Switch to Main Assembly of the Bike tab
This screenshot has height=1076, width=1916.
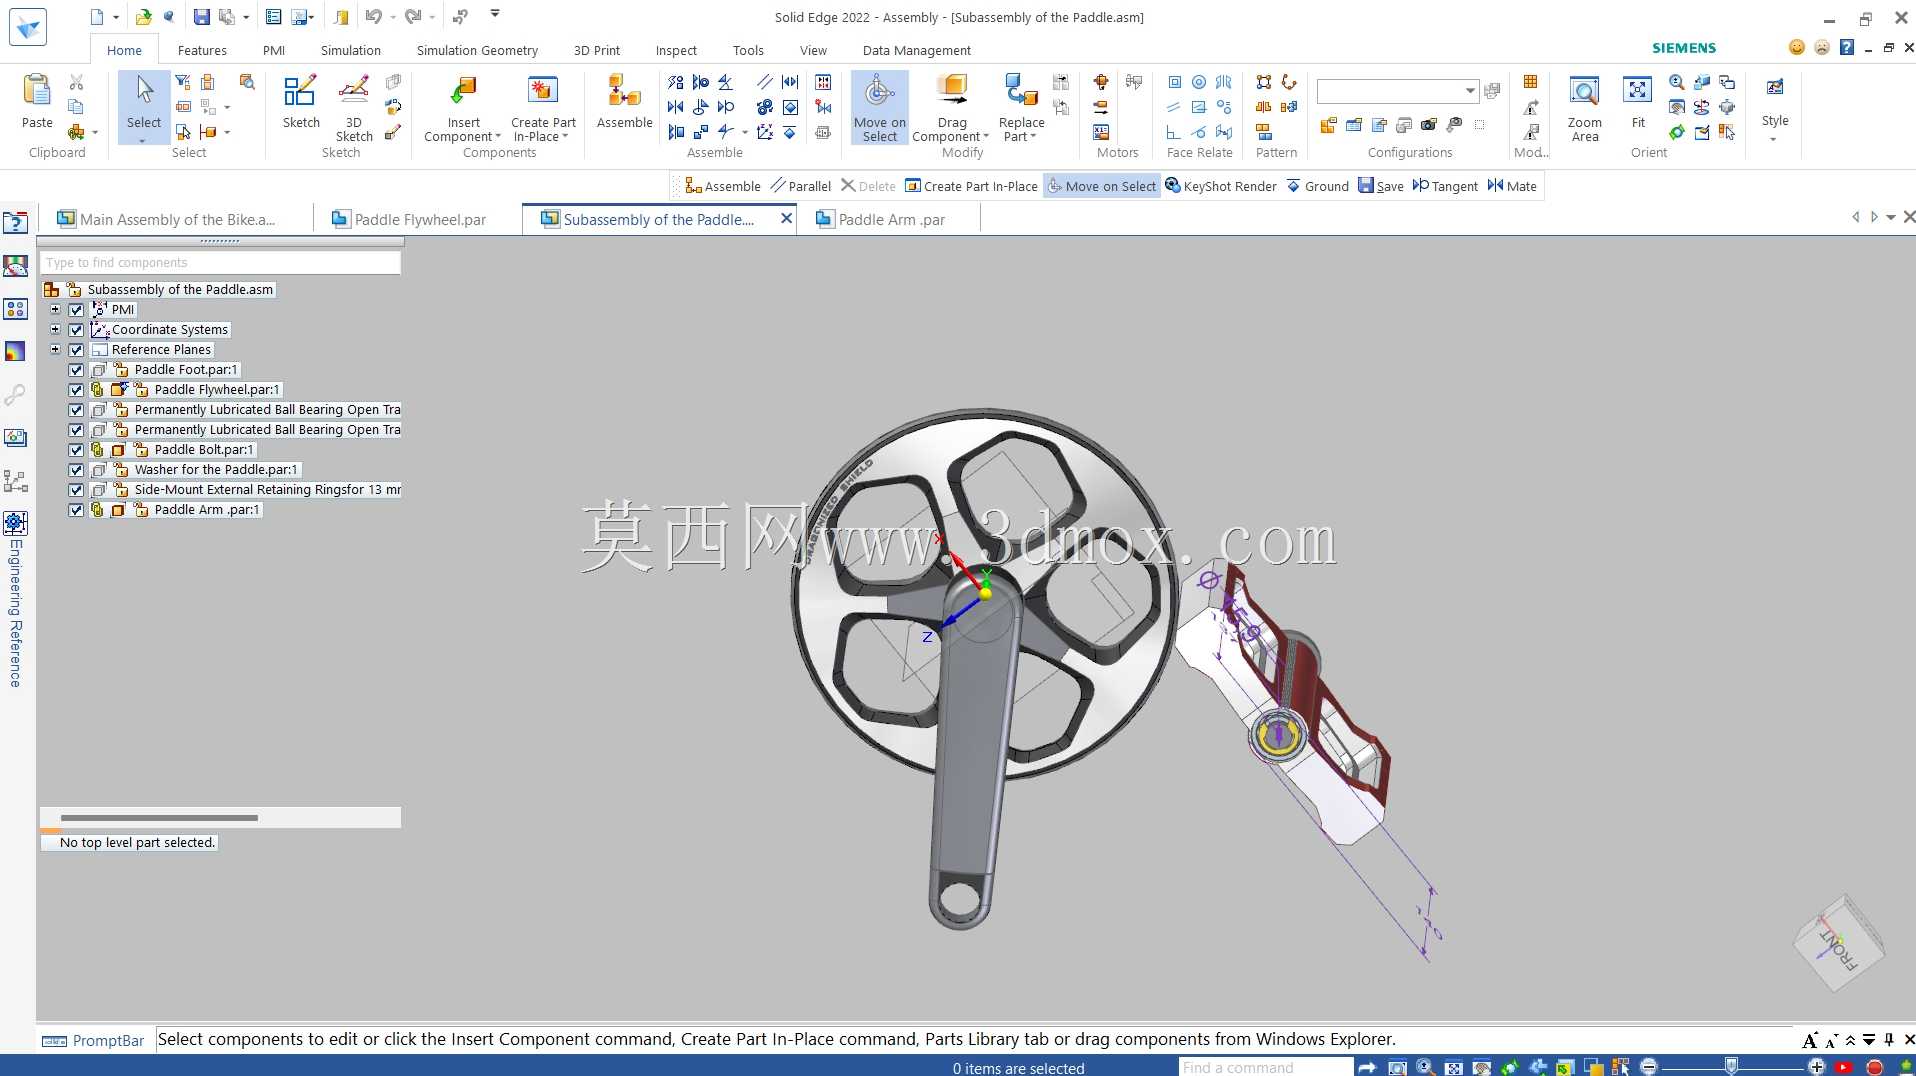[166, 220]
